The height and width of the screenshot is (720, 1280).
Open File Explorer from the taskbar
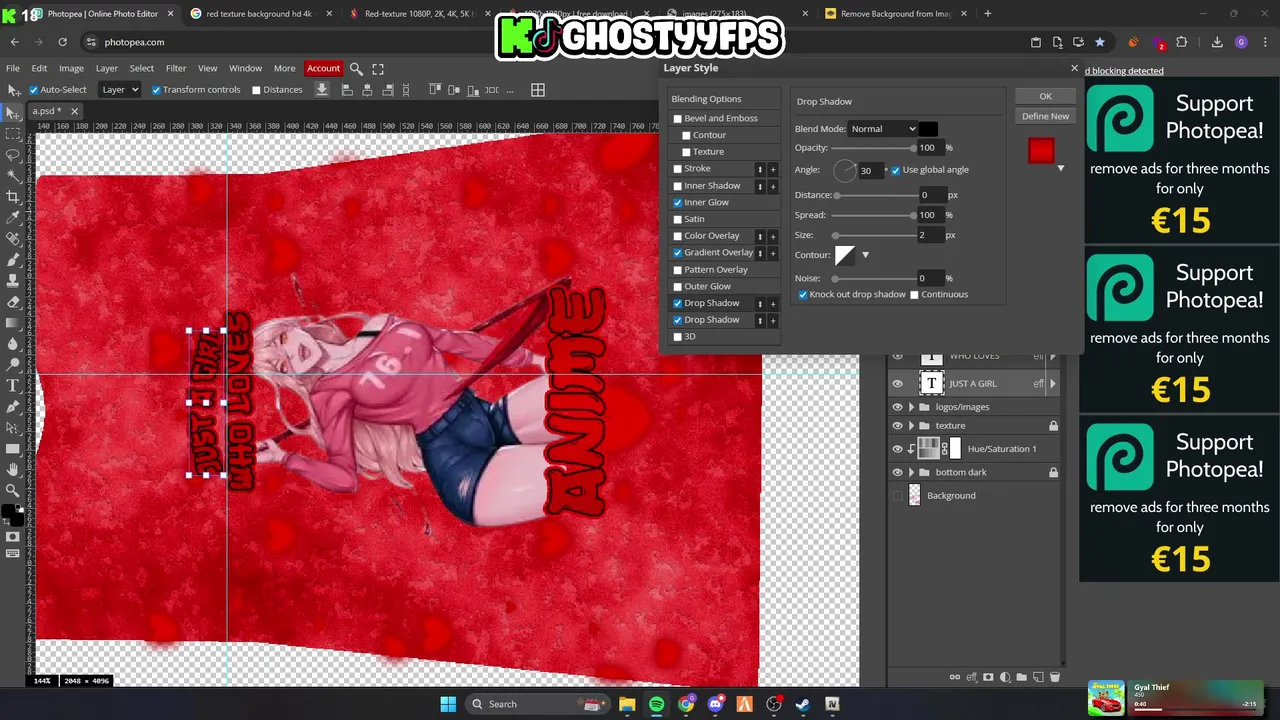point(627,704)
